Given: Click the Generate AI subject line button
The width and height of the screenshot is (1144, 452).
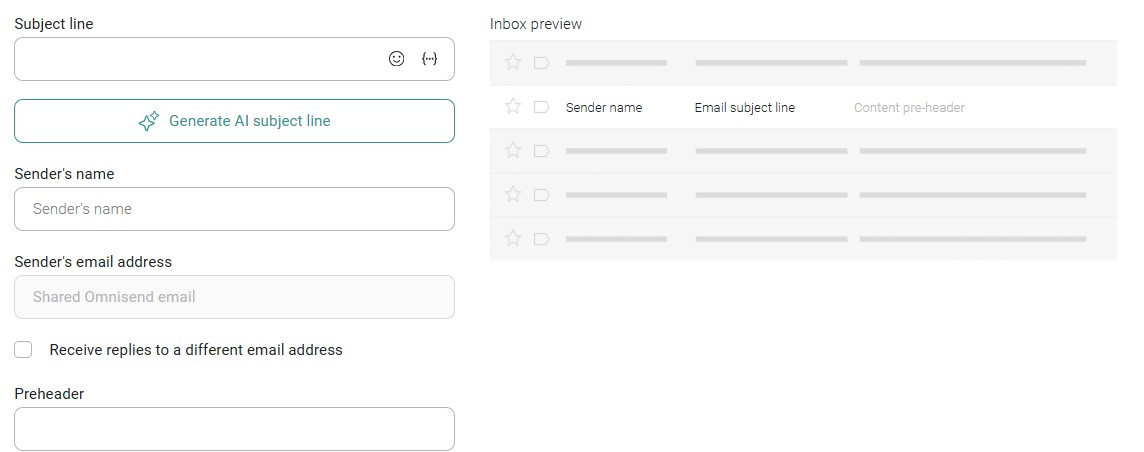Looking at the screenshot, I should pyautogui.click(x=234, y=121).
